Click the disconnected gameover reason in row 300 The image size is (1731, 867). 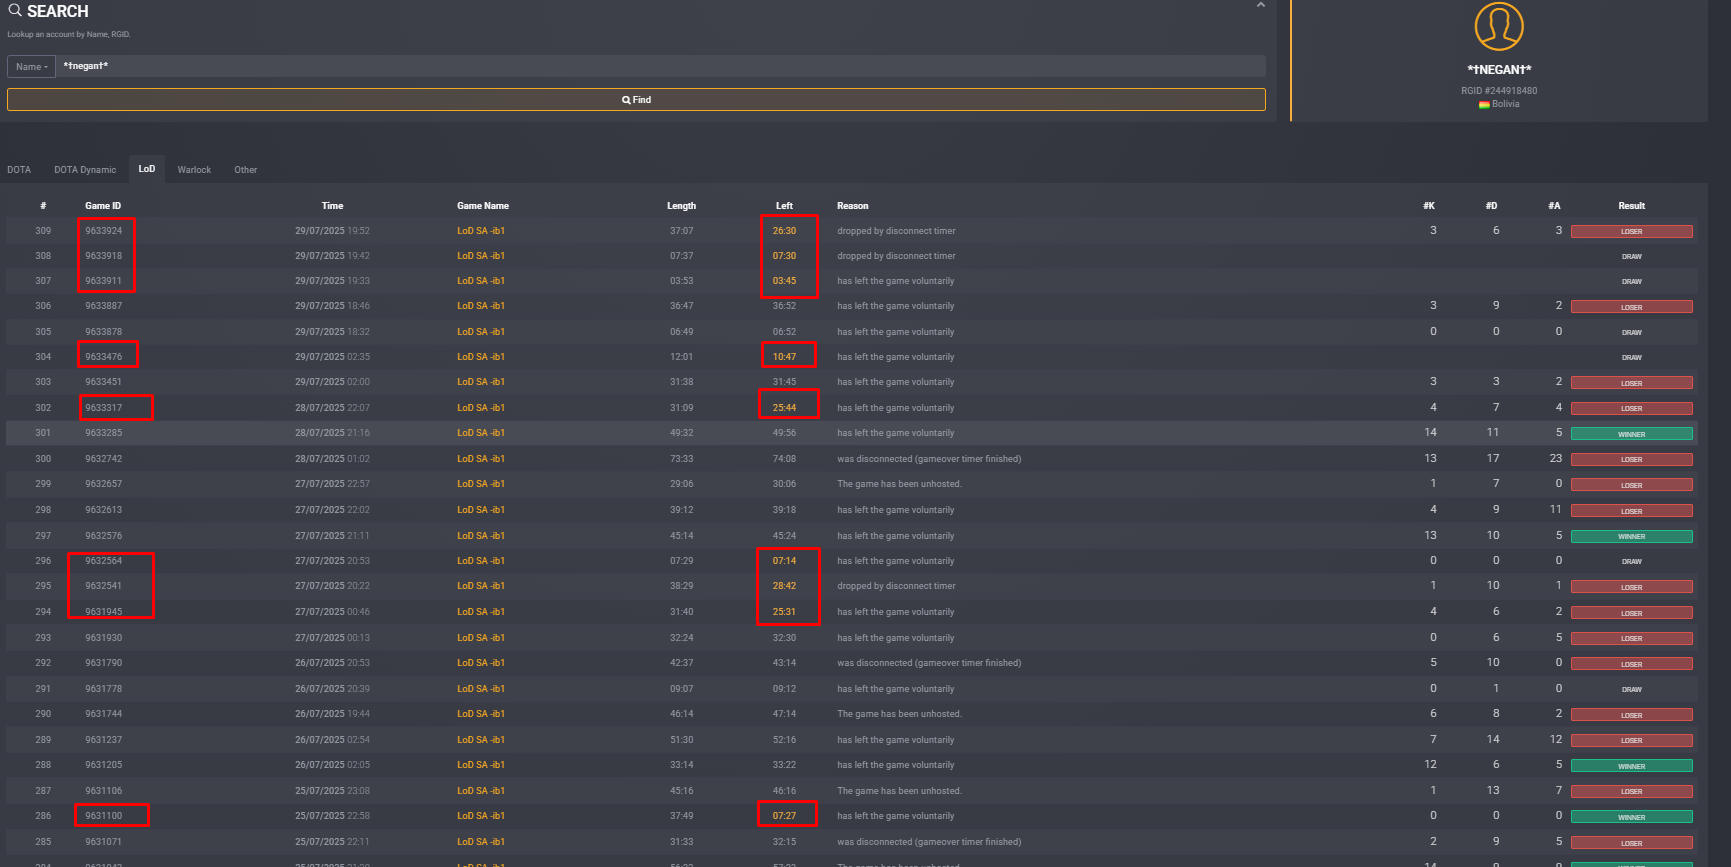(929, 459)
